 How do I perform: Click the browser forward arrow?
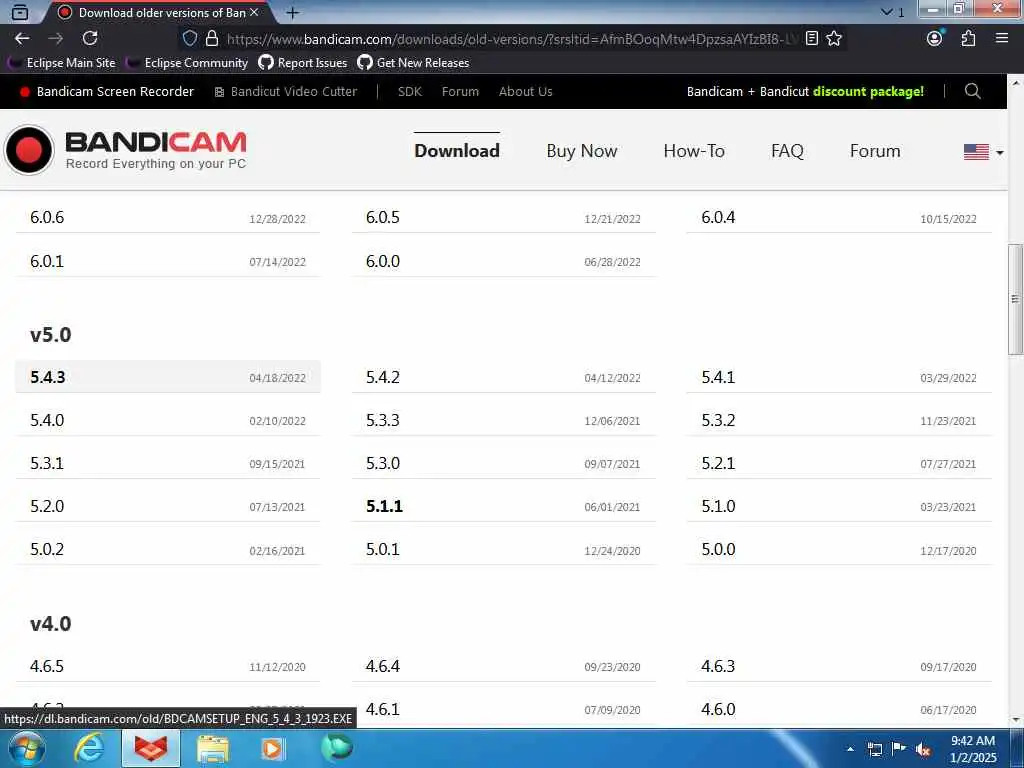click(x=56, y=39)
